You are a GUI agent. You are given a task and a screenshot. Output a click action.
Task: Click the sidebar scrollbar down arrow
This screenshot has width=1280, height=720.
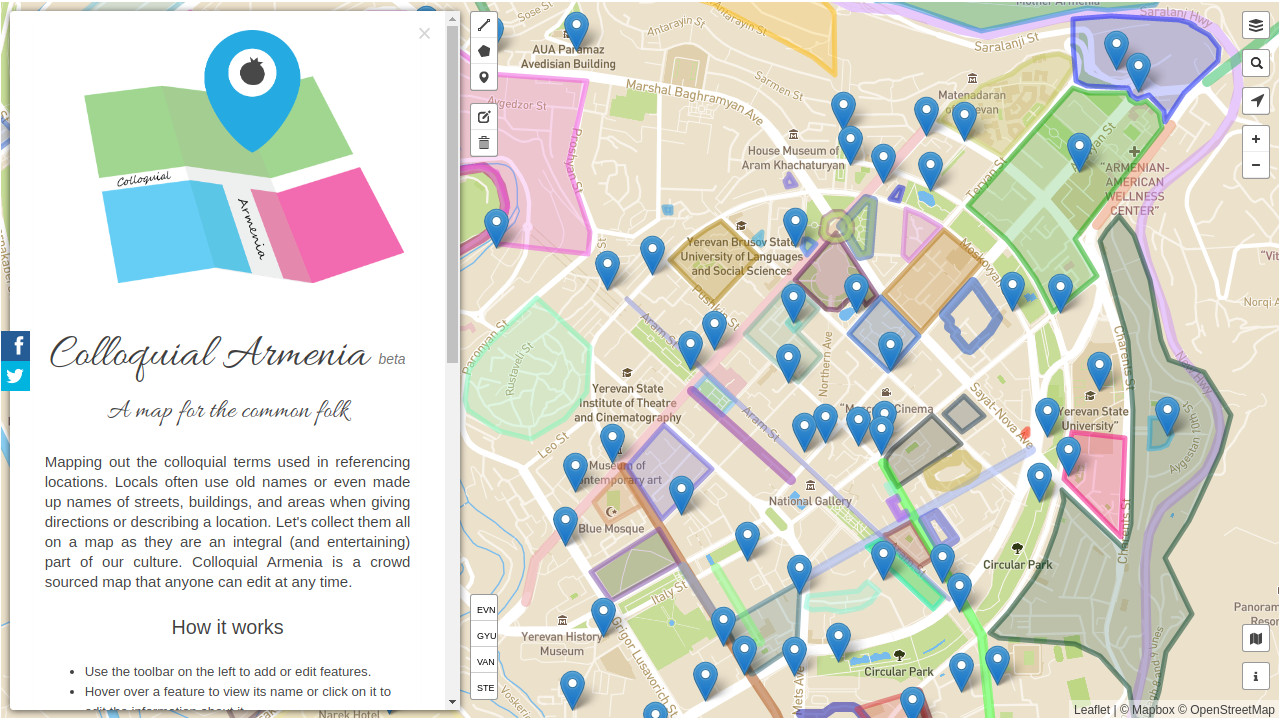coord(452,702)
